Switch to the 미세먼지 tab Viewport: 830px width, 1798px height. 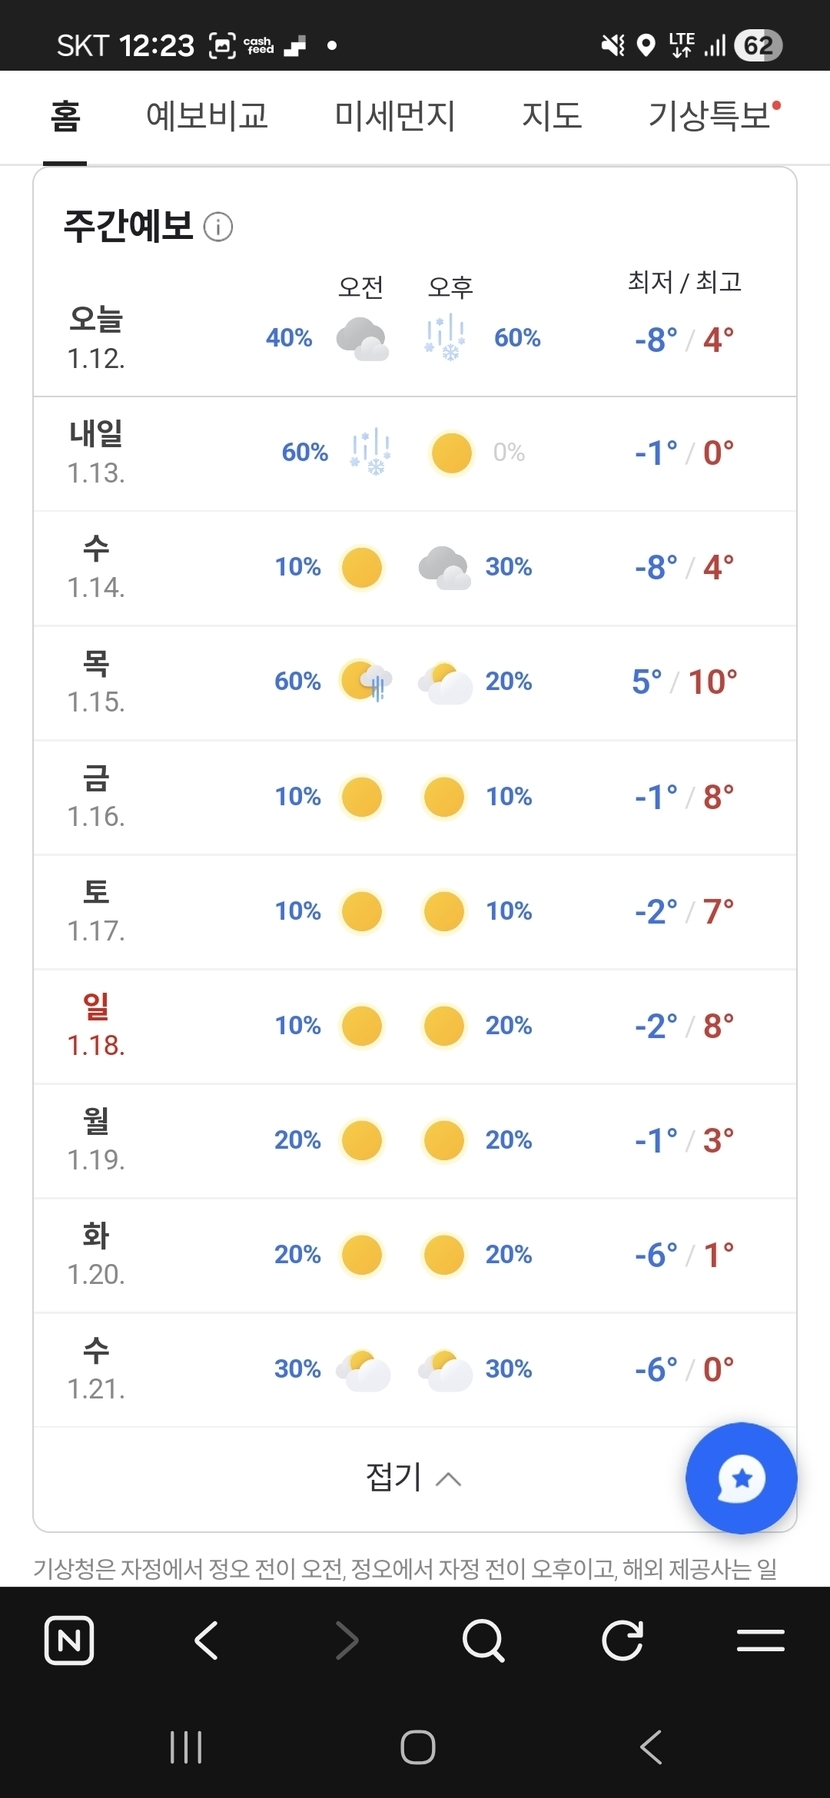[394, 116]
